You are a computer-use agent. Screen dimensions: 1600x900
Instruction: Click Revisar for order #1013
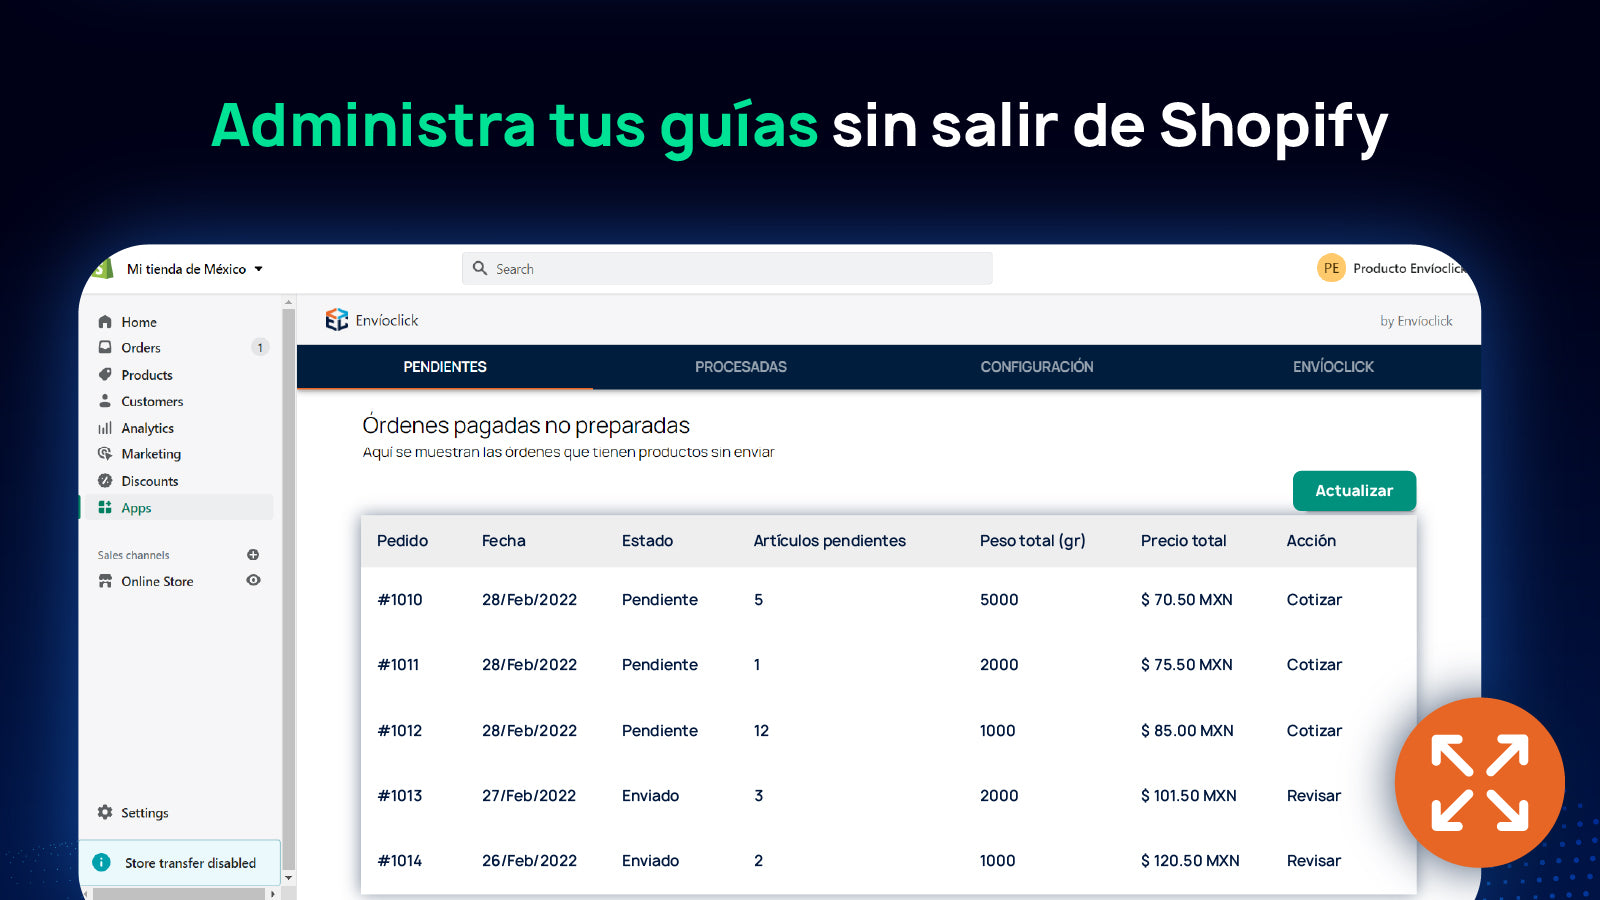1314,796
